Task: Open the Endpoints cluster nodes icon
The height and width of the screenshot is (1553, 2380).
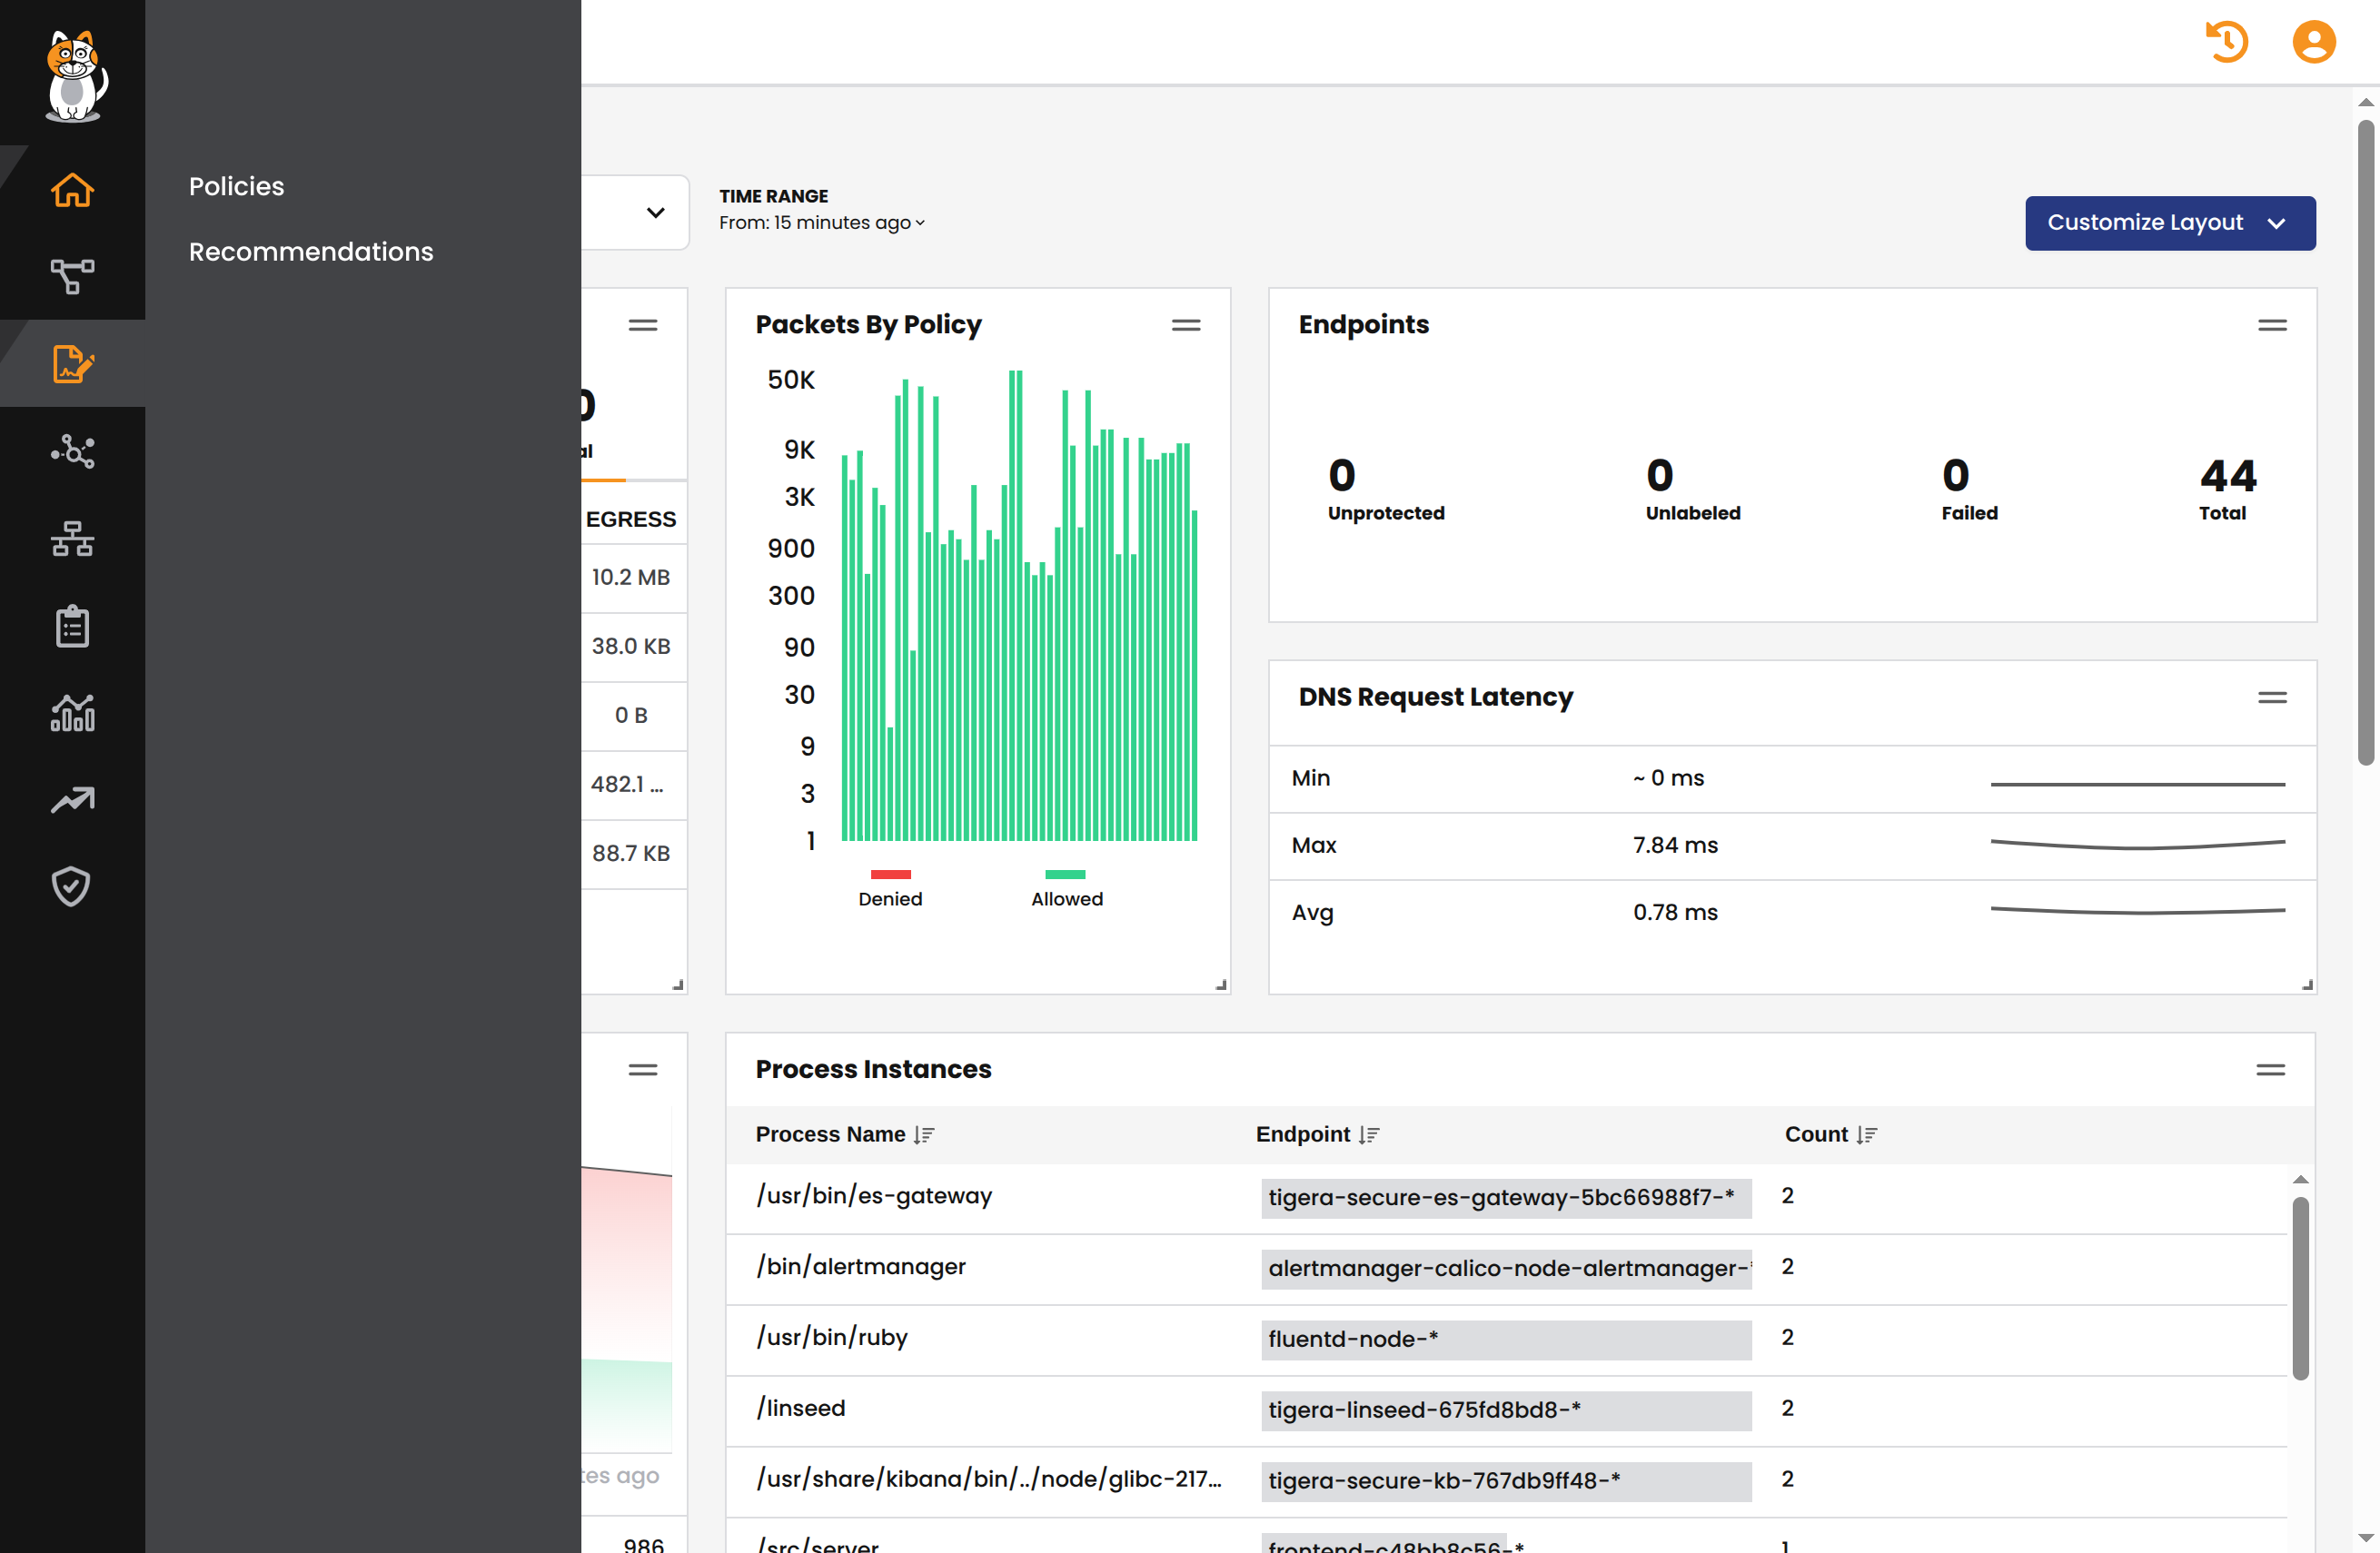Action: coord(72,452)
